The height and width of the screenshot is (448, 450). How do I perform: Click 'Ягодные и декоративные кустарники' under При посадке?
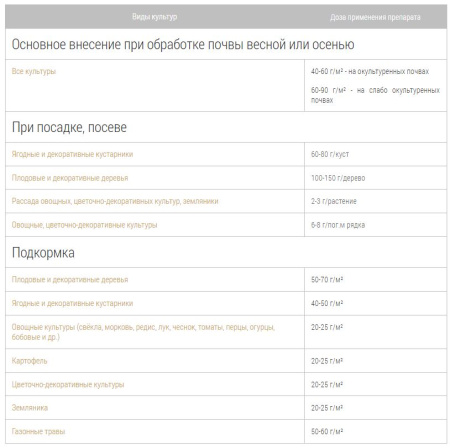[72, 154]
